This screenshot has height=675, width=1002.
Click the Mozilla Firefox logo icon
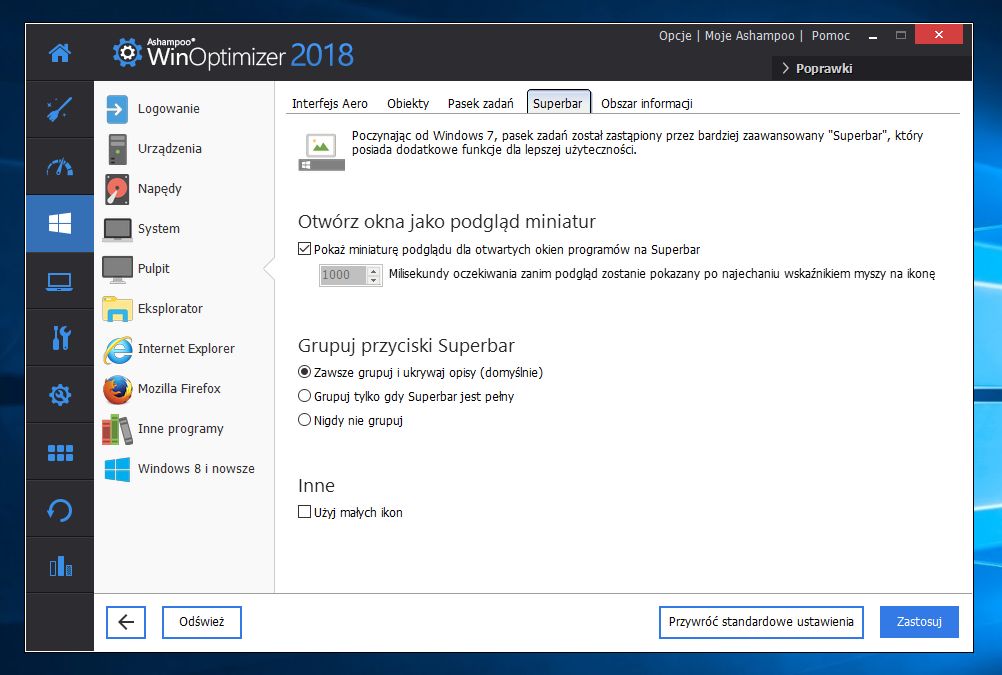pos(118,389)
